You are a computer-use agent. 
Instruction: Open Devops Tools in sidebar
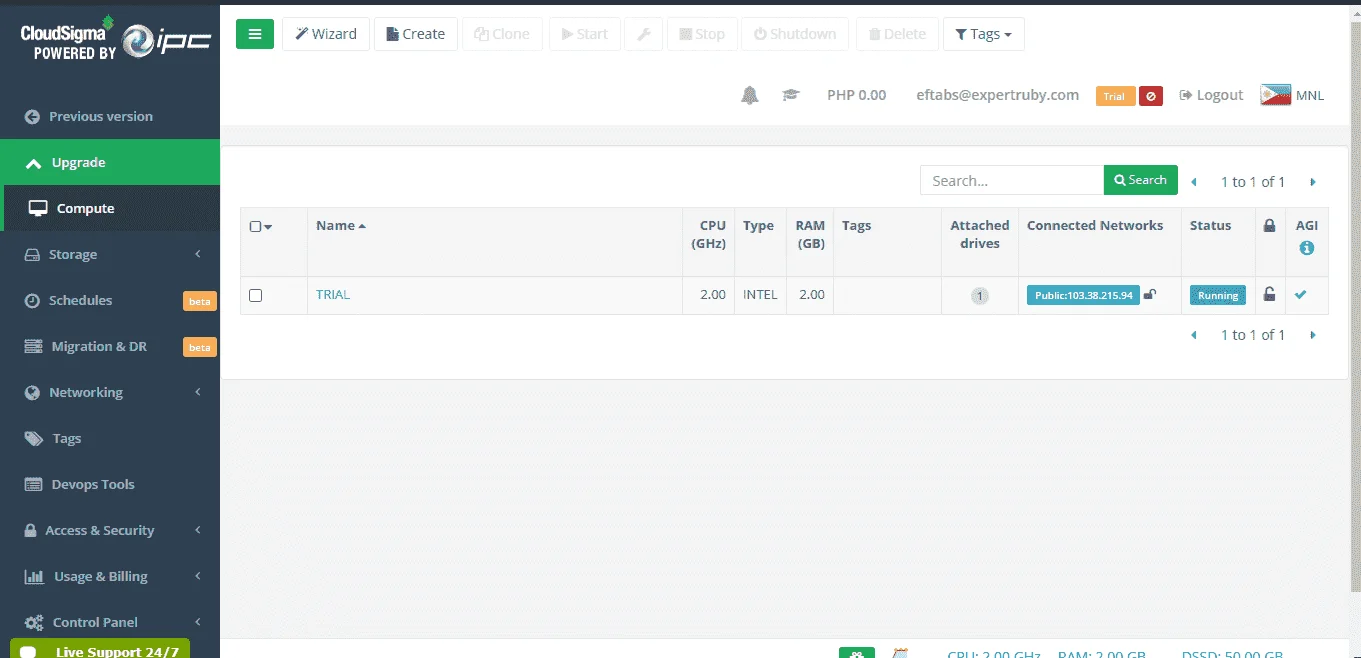pos(110,484)
